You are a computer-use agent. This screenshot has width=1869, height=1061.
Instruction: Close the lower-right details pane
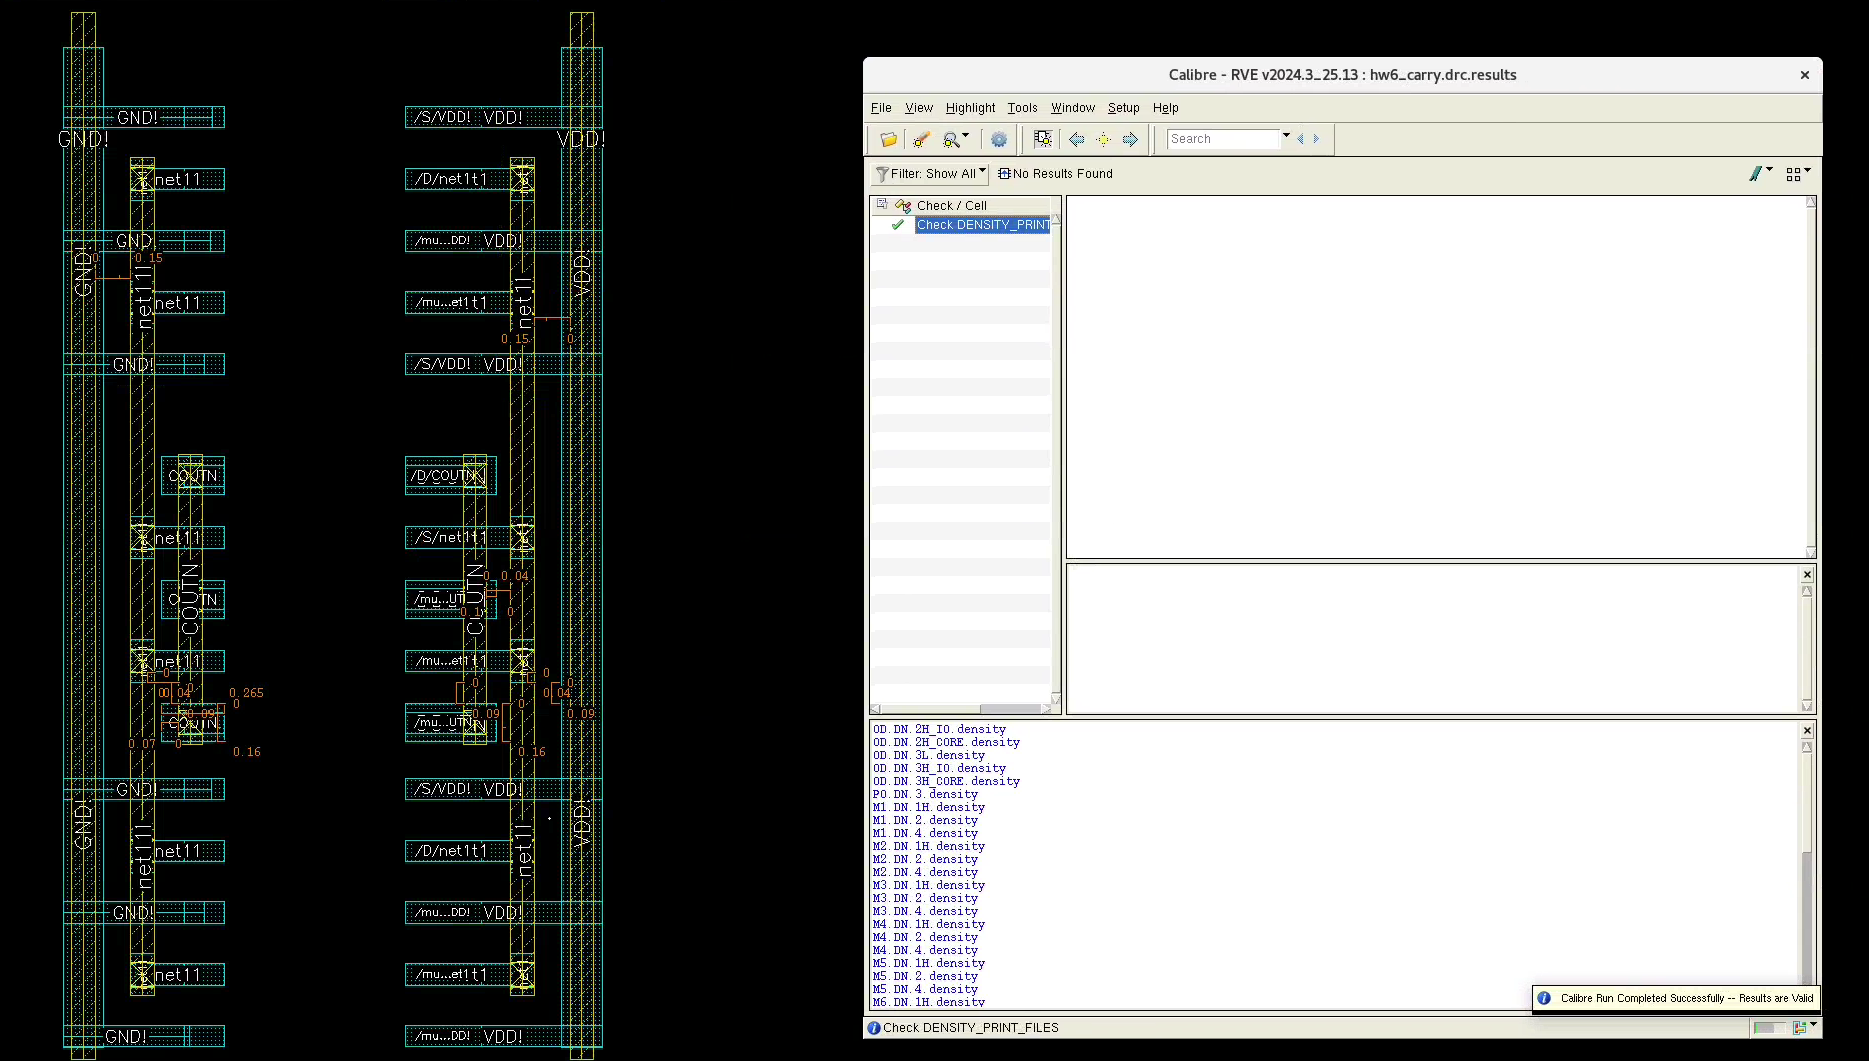pyautogui.click(x=1807, y=575)
